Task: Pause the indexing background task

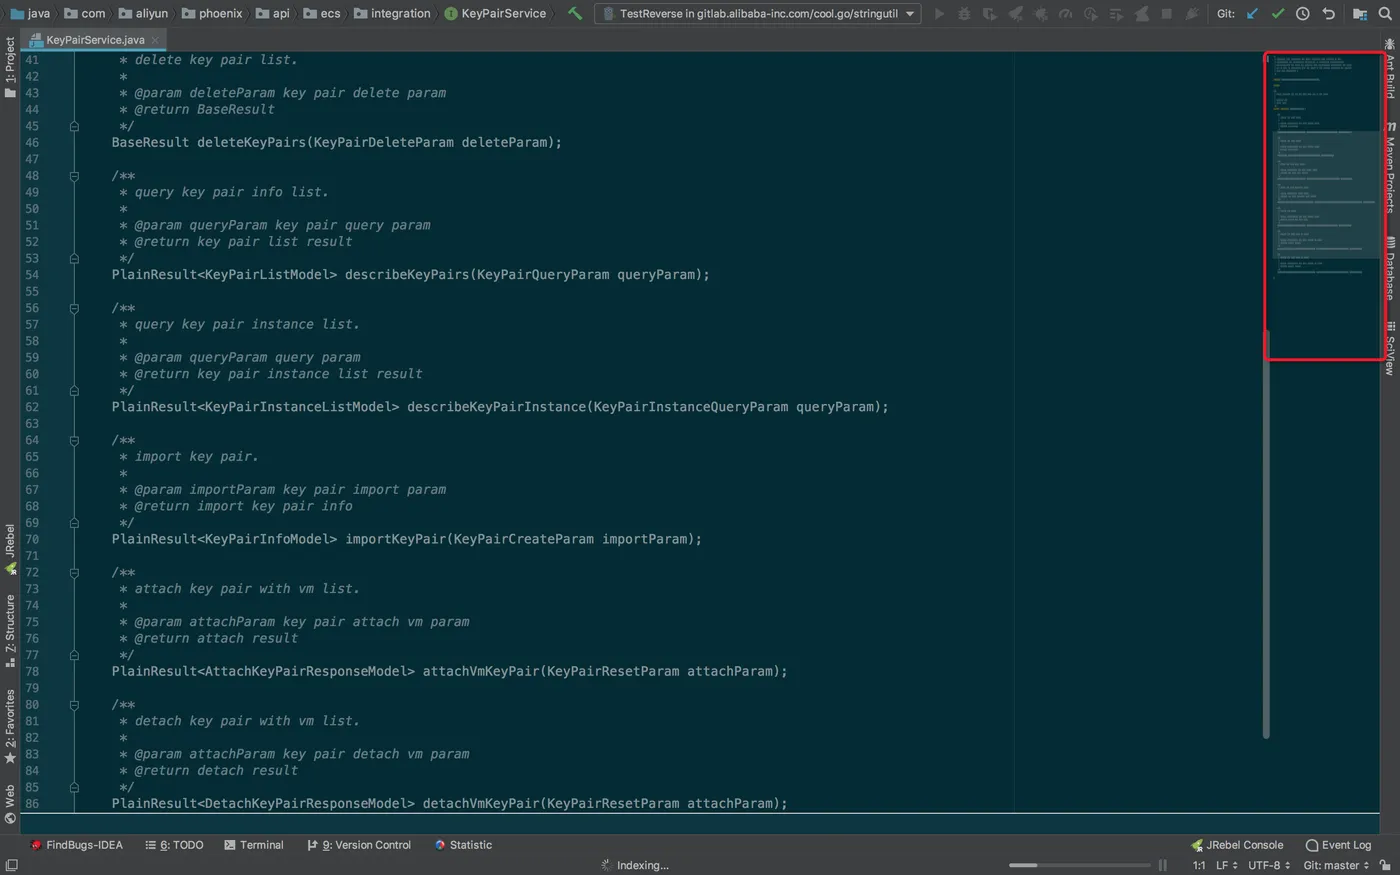Action: click(x=1162, y=865)
